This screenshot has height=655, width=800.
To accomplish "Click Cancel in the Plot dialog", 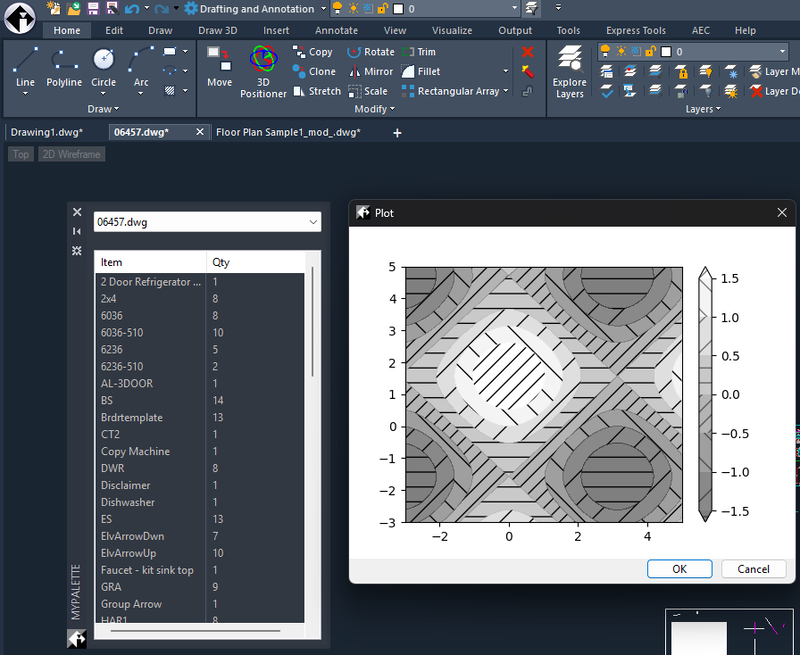I will coord(753,569).
